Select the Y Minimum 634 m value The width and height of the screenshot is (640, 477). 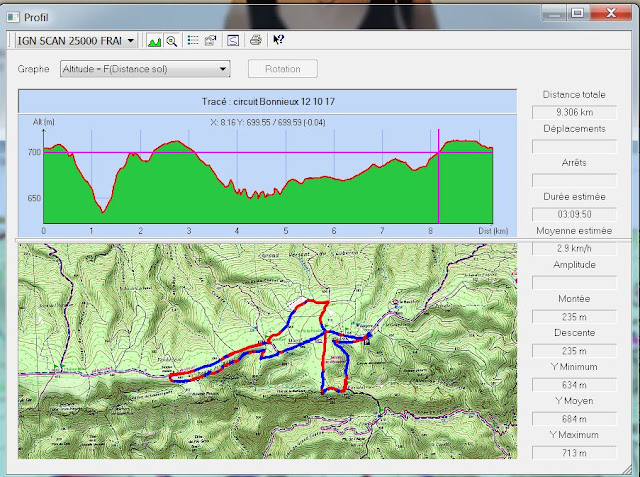574,385
